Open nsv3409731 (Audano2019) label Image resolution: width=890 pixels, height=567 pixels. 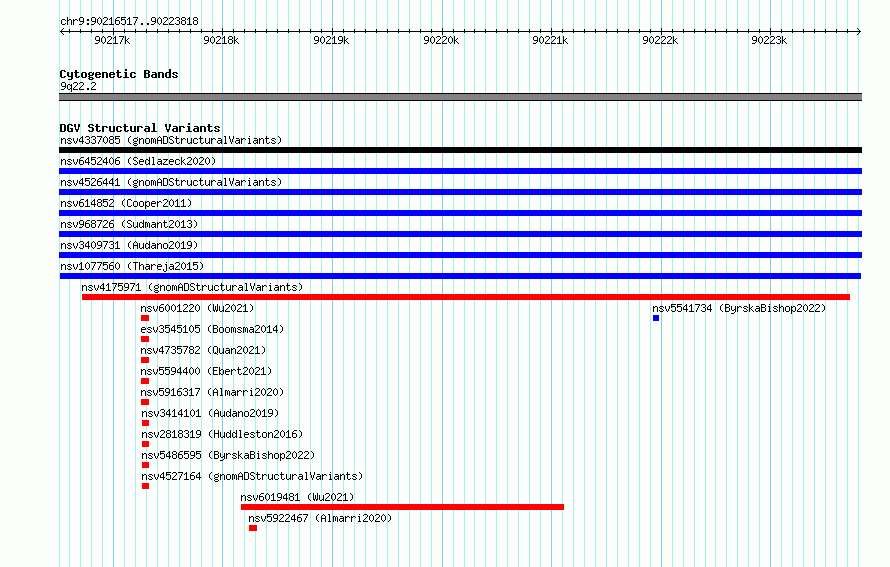click(x=129, y=245)
